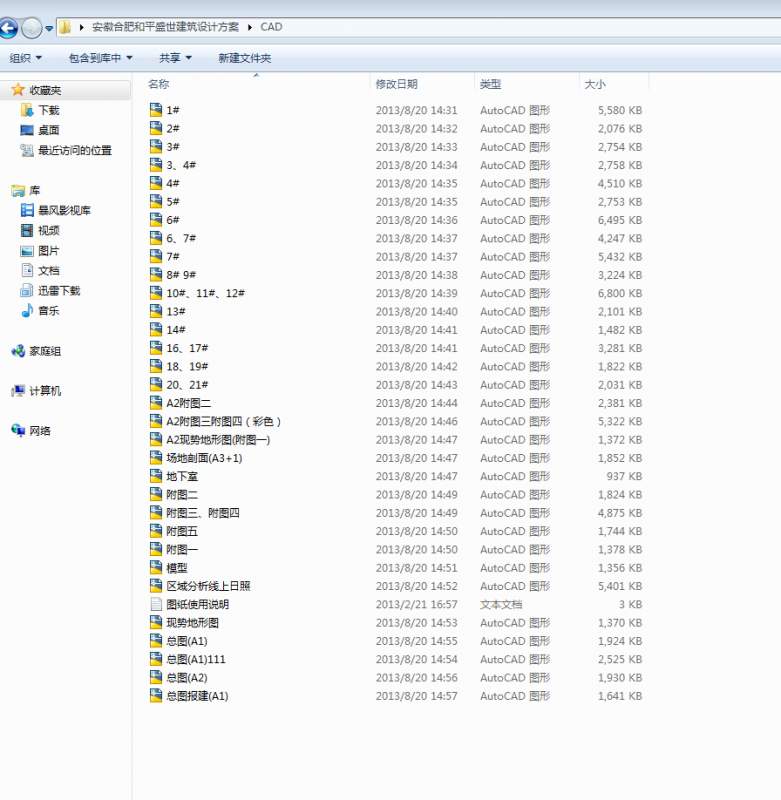Select the 附图五 drawing file

[182, 531]
